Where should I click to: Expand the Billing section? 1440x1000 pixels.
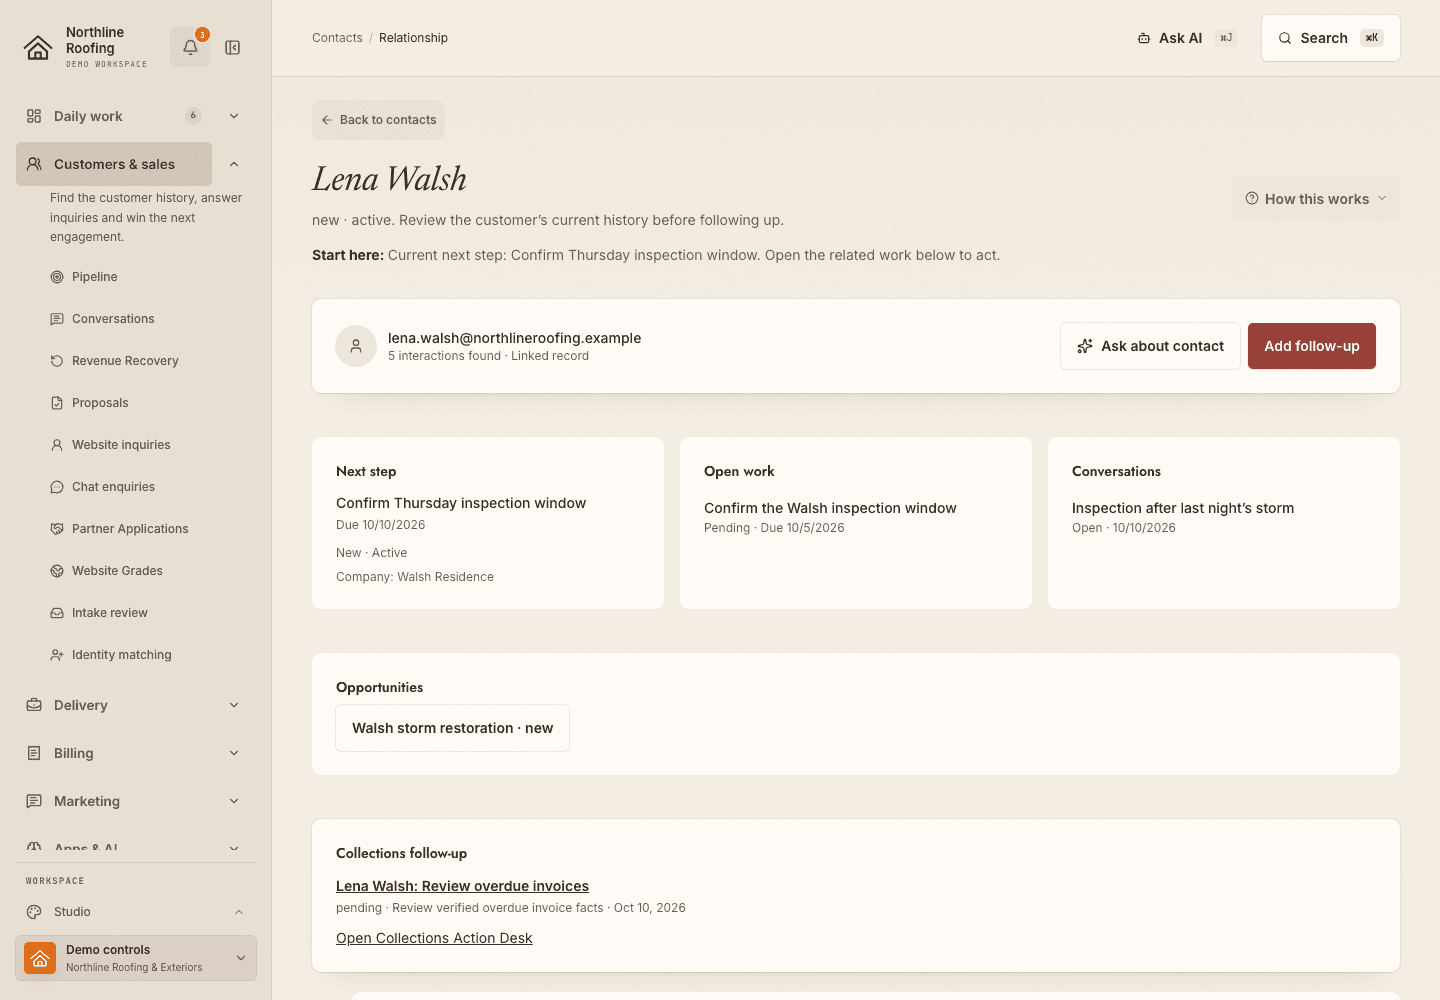234,753
